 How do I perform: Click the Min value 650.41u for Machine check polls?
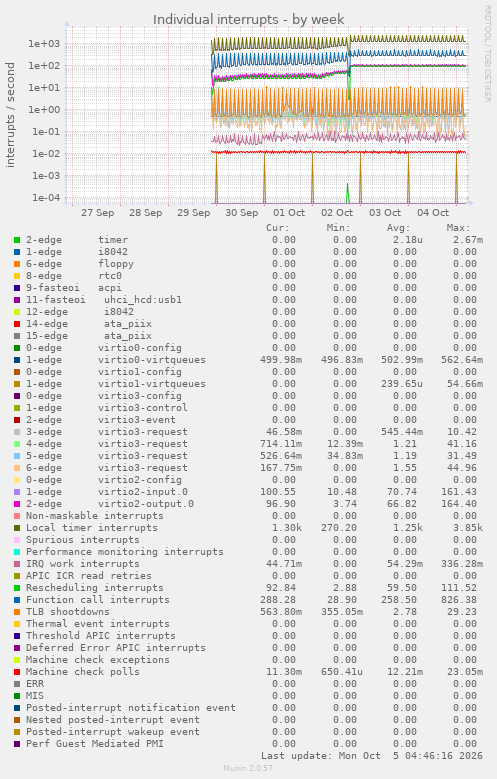point(342,672)
